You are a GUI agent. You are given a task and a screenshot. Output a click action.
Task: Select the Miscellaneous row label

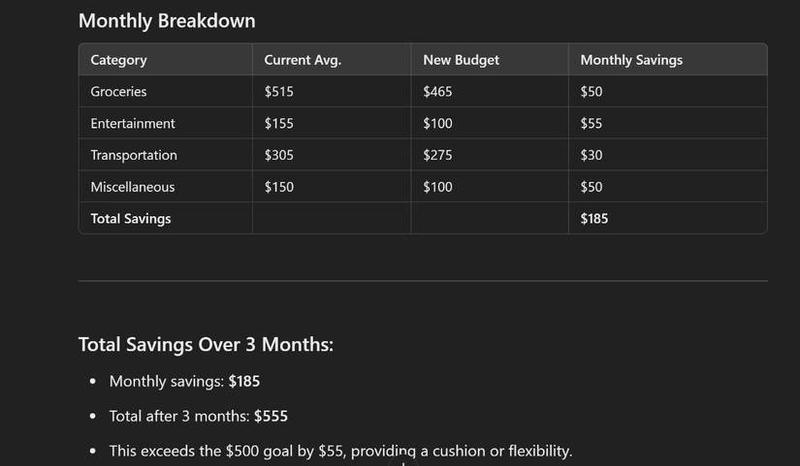click(x=133, y=187)
